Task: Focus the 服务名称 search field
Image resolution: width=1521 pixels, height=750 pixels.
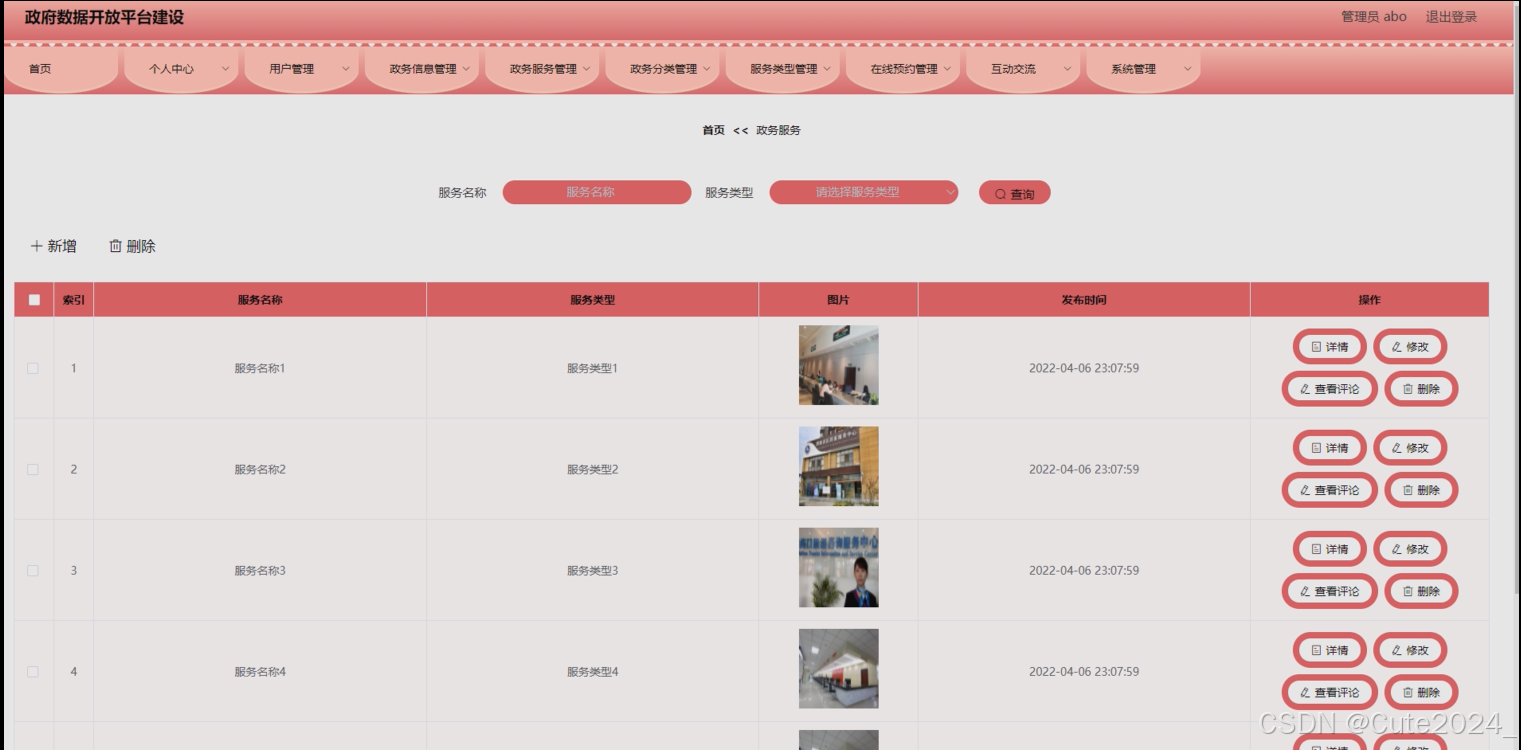Action: coord(597,192)
